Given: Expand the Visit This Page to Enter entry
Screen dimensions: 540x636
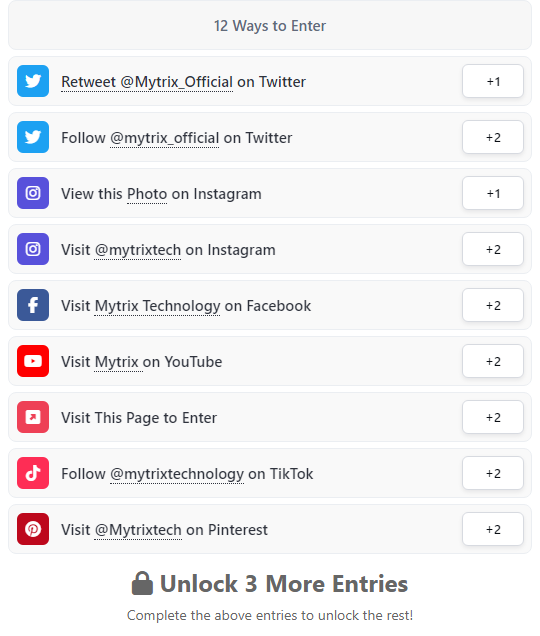Looking at the screenshot, I should (x=270, y=417).
